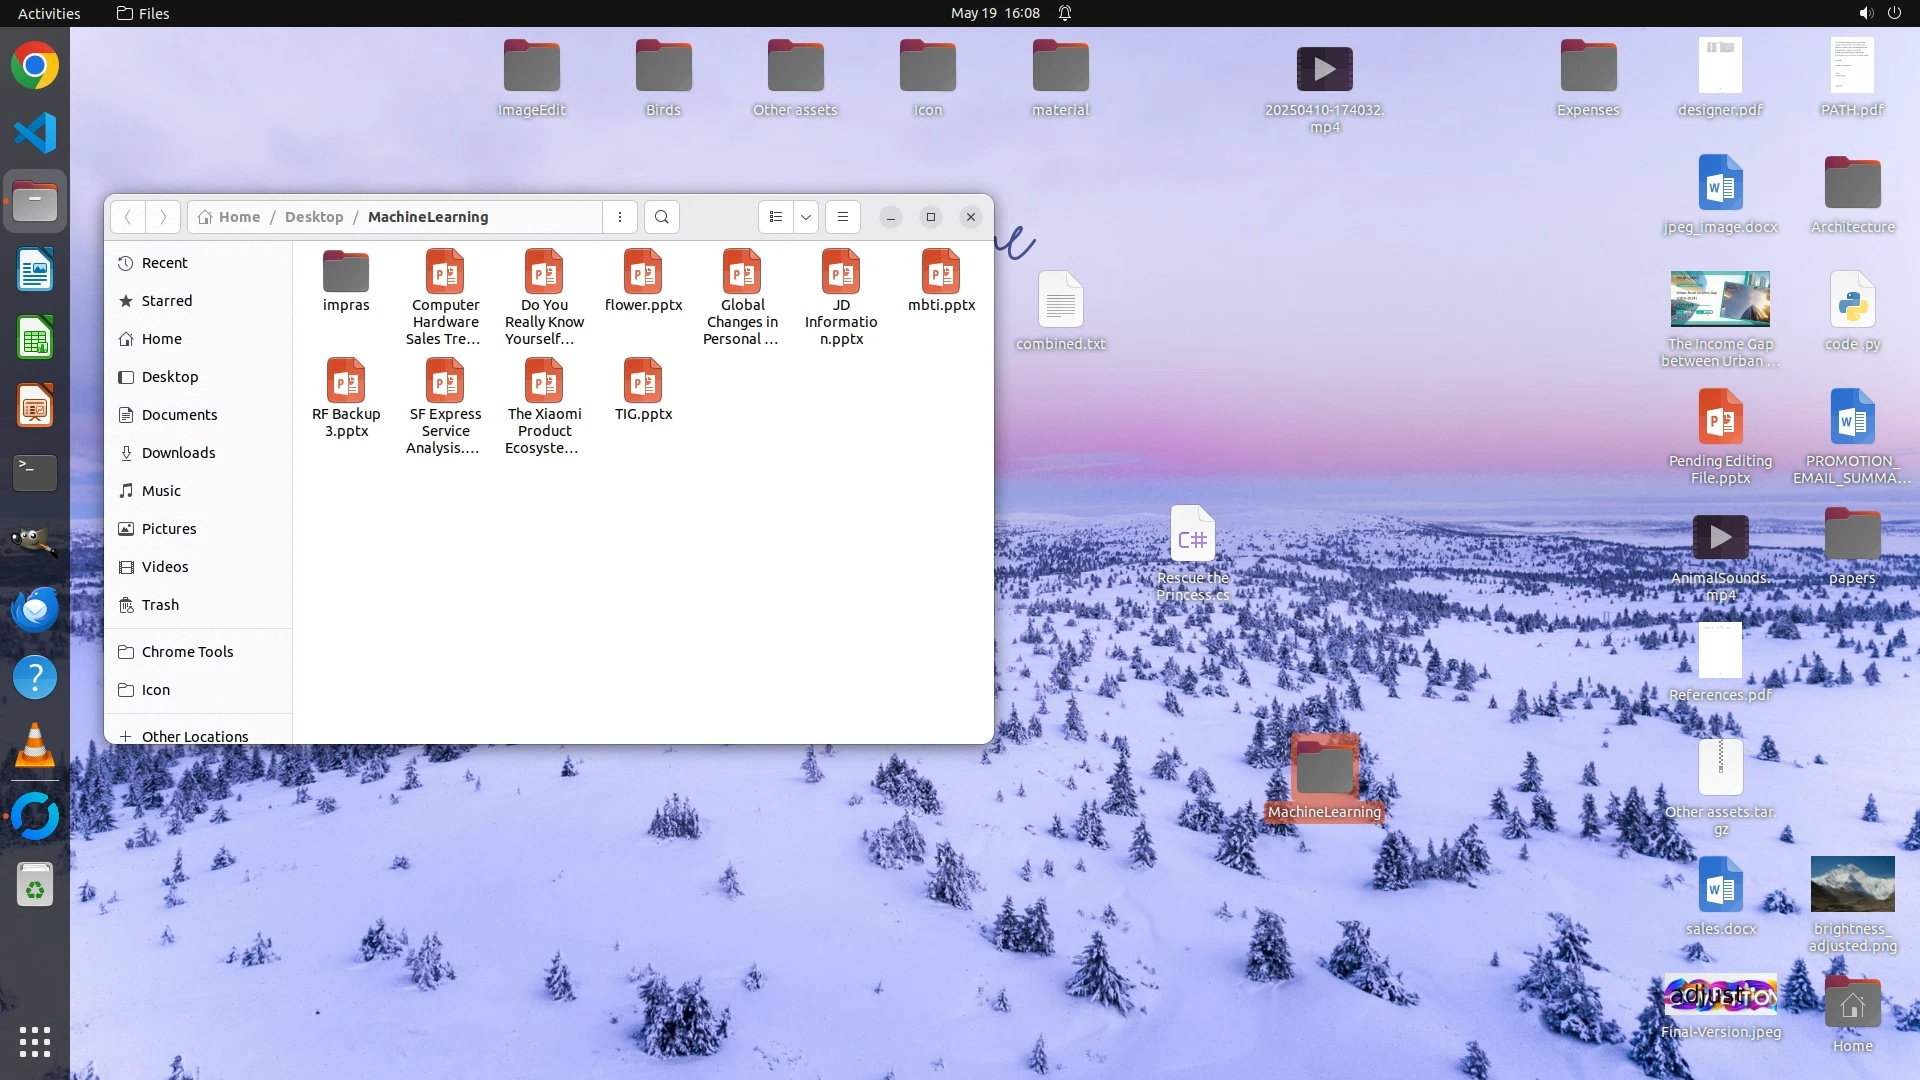This screenshot has width=1920, height=1080.
Task: Click the volume icon in system tray
Action: 1865,13
